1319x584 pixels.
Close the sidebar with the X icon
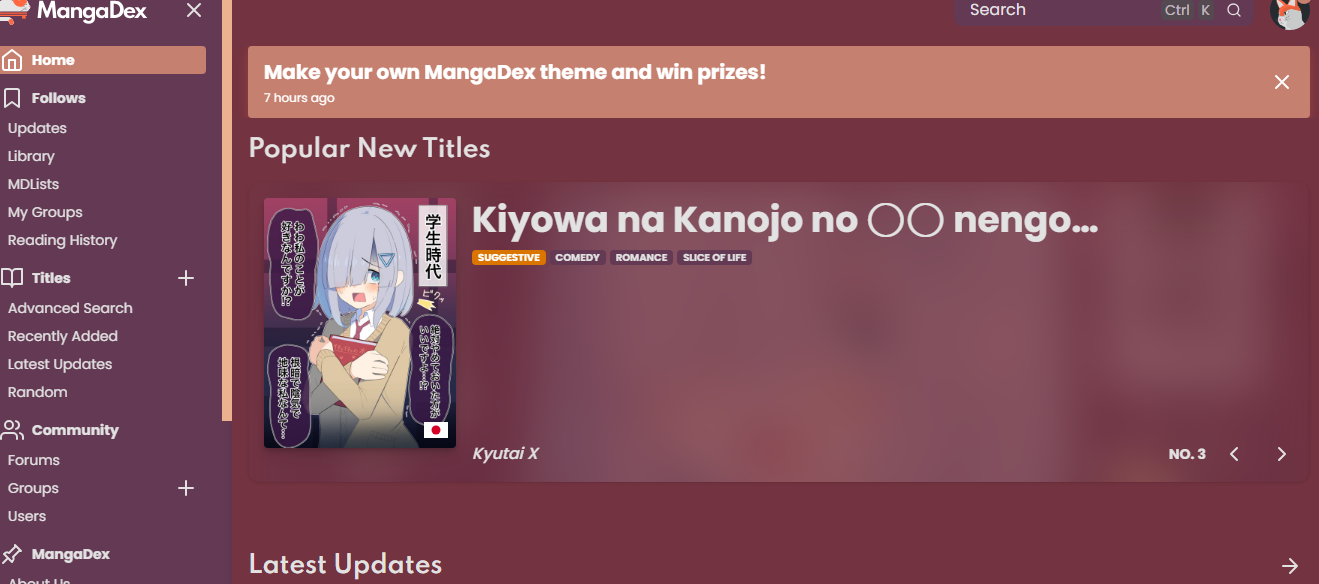click(194, 11)
